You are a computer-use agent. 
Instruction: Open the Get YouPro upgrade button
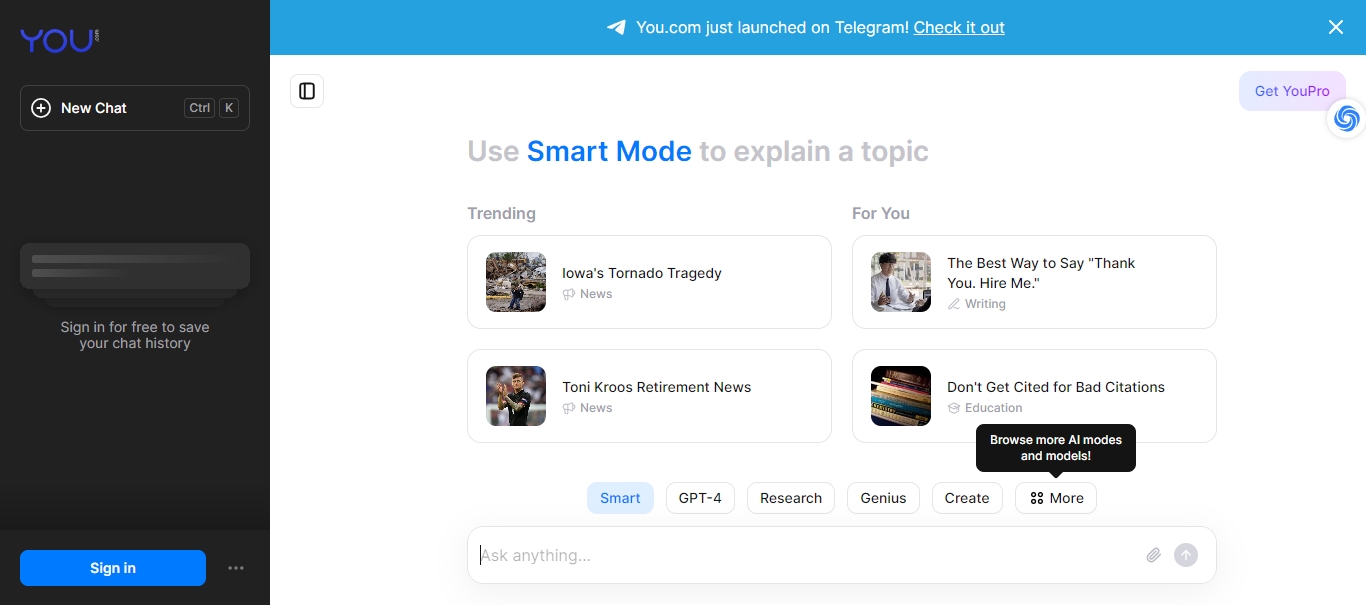pyautogui.click(x=1292, y=91)
